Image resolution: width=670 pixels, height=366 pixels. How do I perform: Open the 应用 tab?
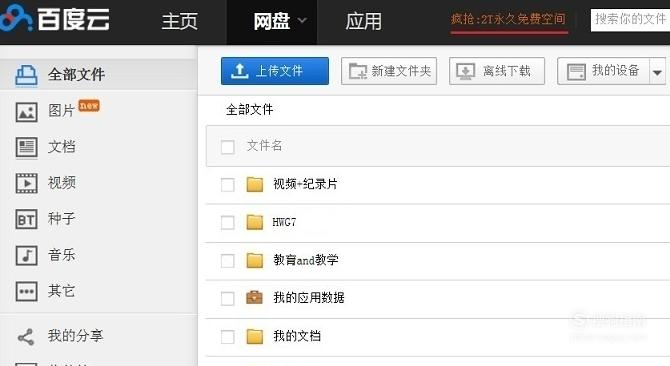[363, 21]
